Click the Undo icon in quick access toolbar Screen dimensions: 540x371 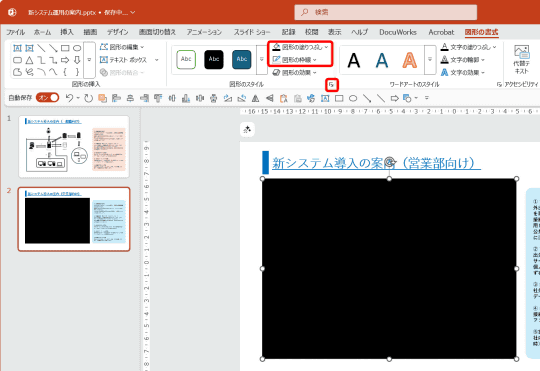(x=69, y=98)
